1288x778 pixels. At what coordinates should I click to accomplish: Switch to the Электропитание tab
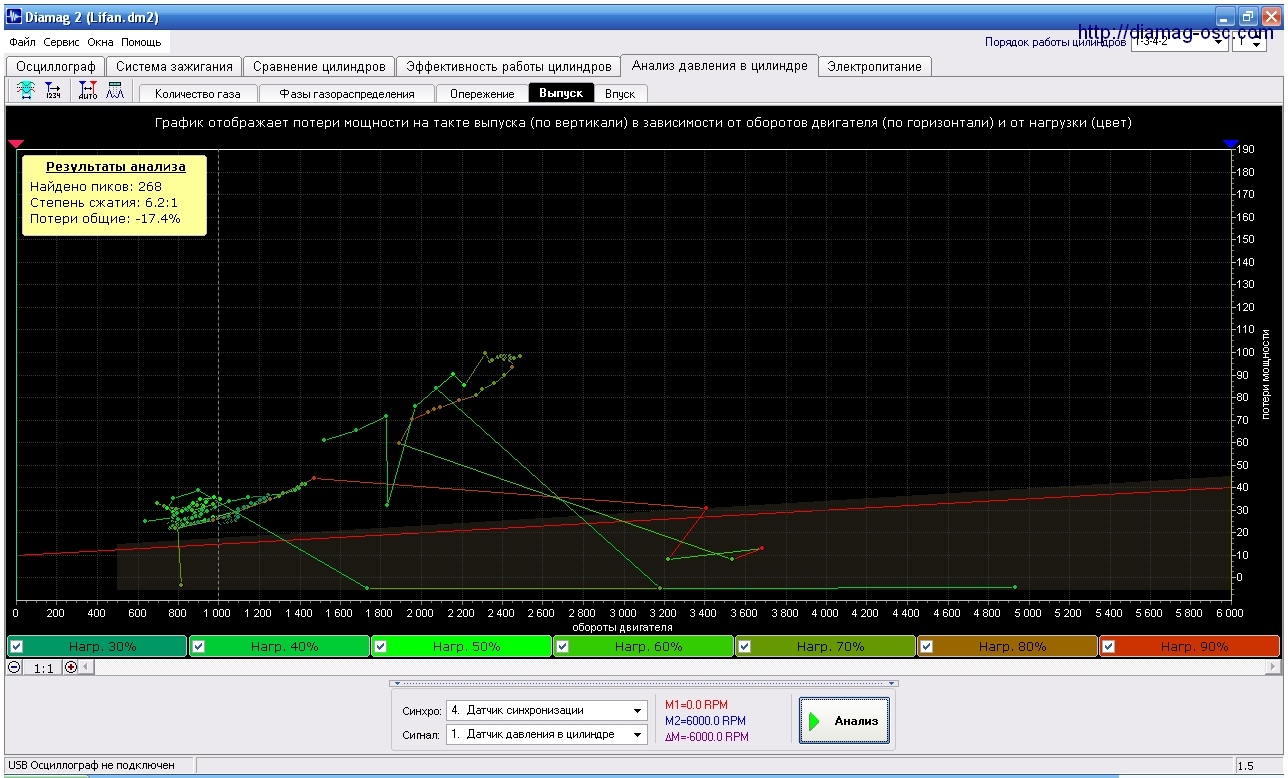pos(875,66)
